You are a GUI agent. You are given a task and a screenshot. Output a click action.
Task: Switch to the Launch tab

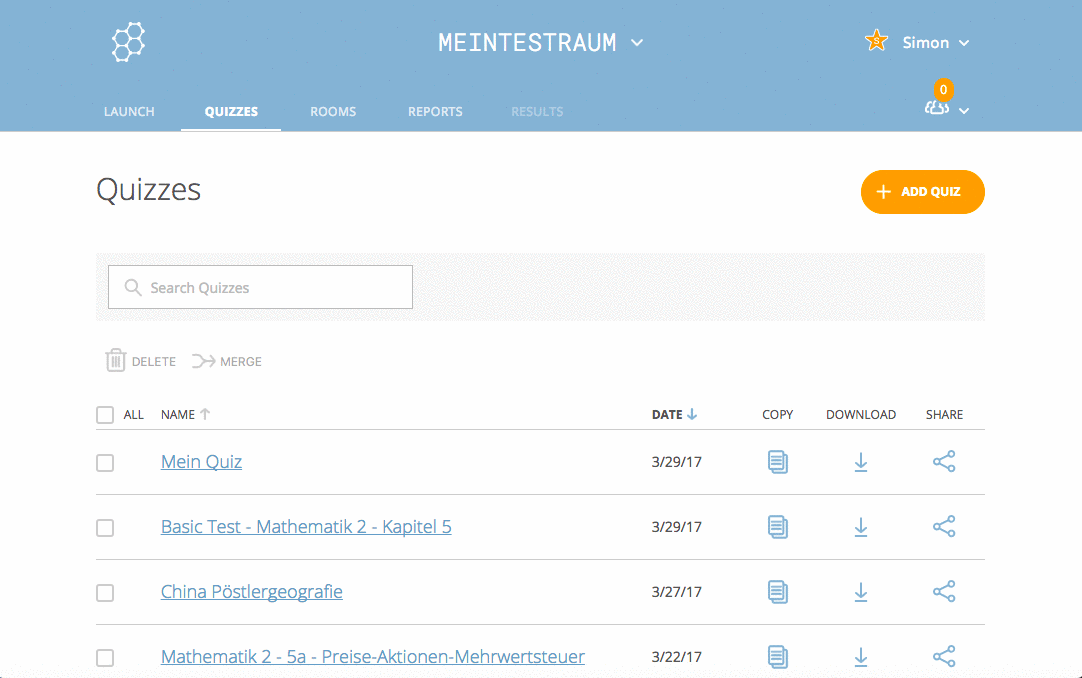(x=129, y=112)
